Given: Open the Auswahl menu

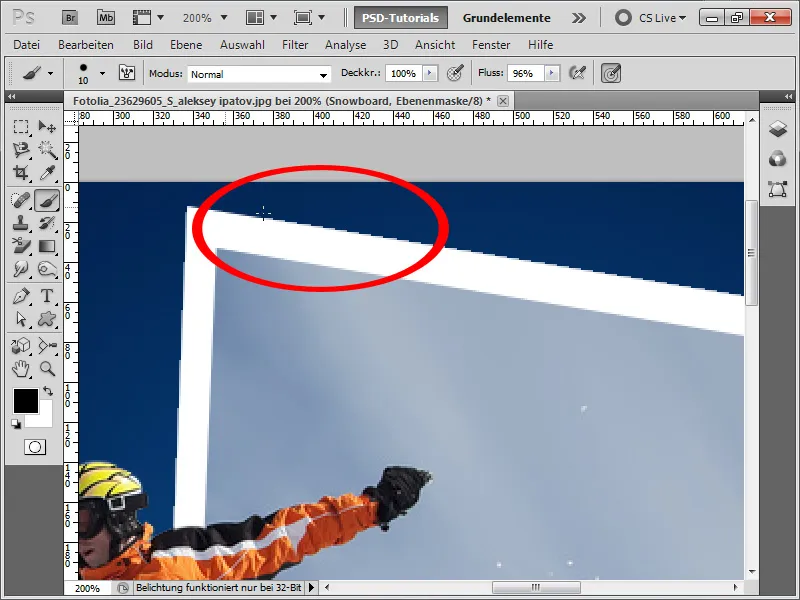Looking at the screenshot, I should [x=242, y=45].
